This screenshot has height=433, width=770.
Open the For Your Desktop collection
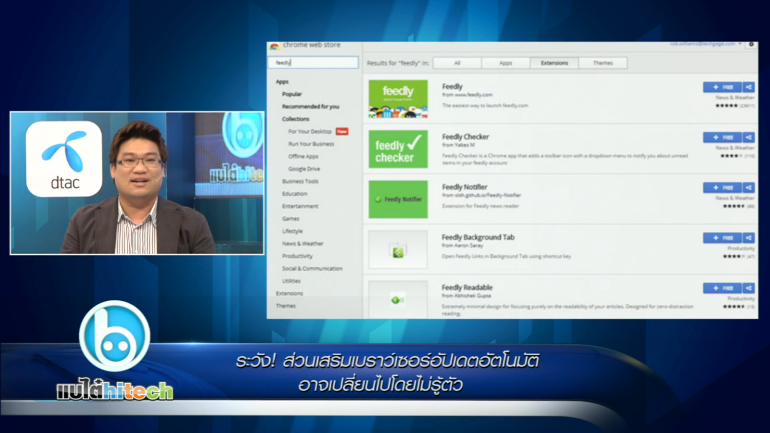310,131
